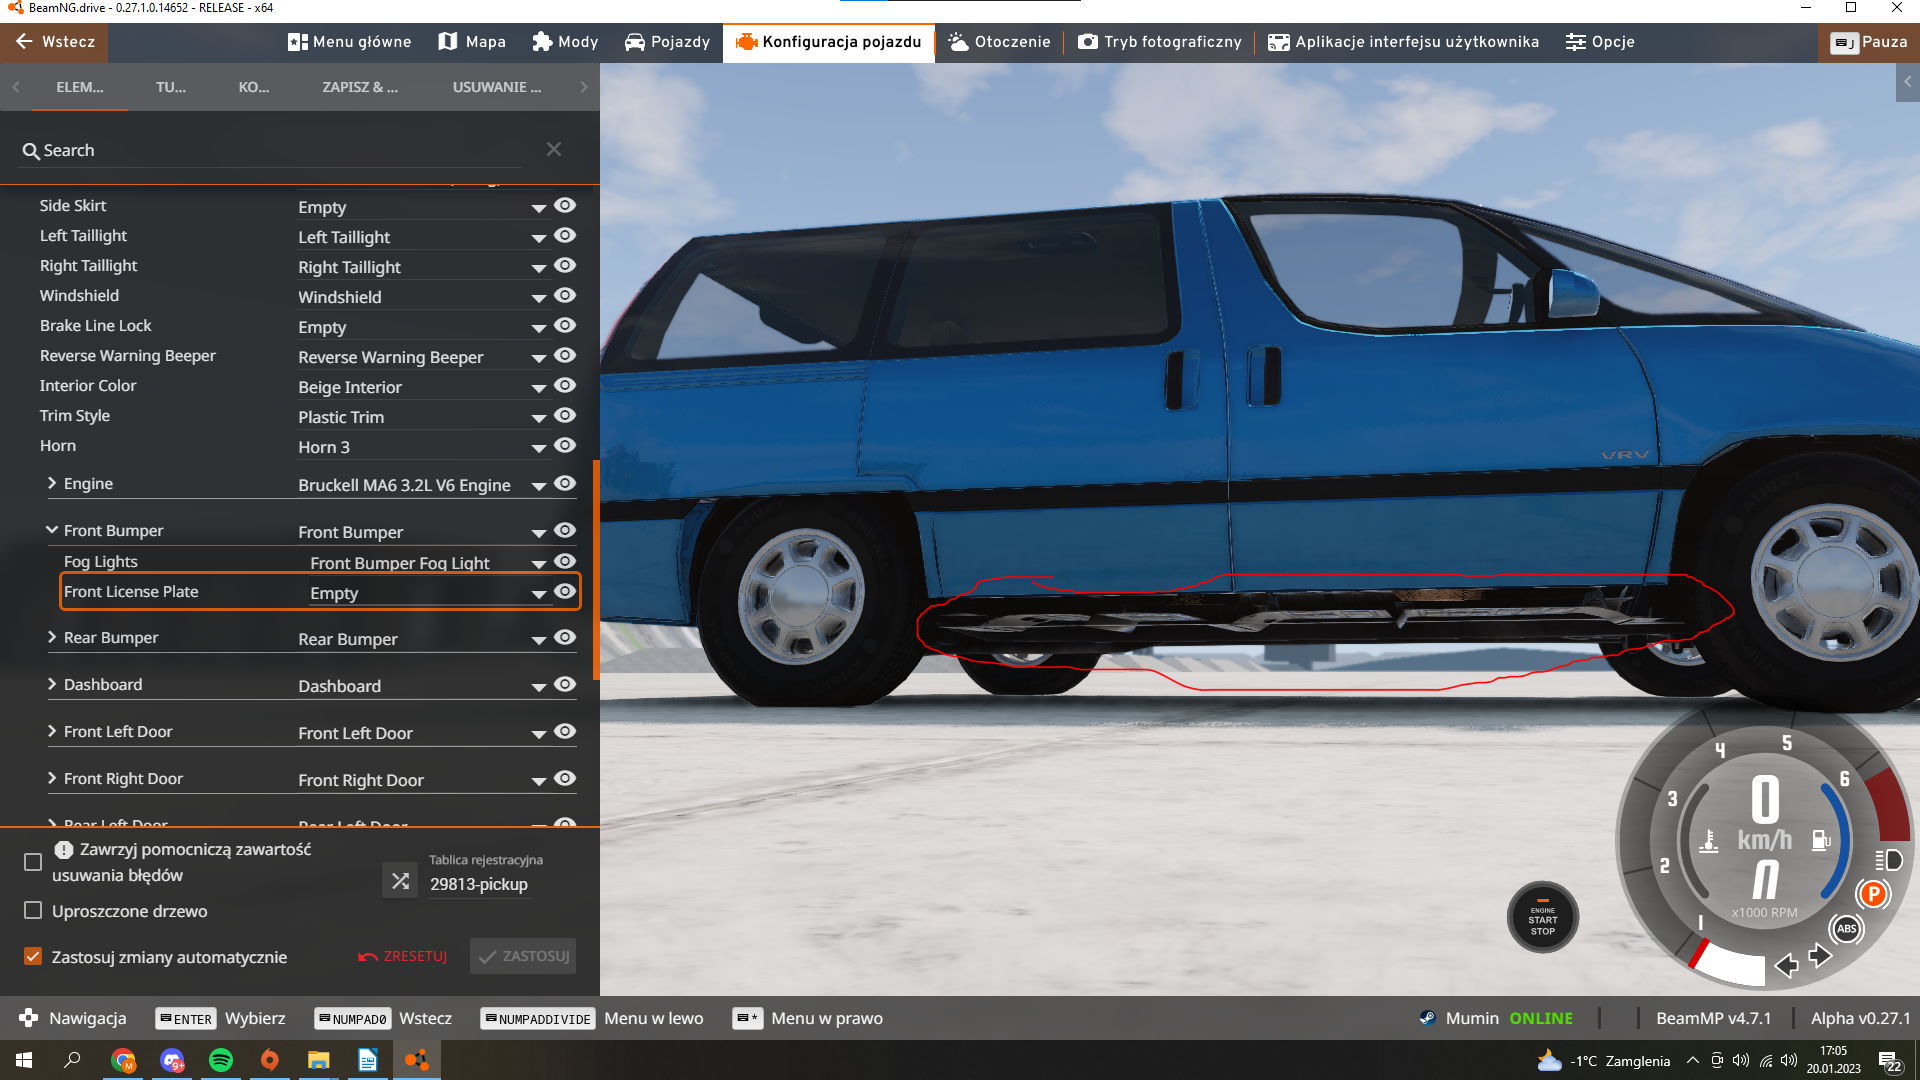Enable Uproszczone drzewo checkbox
The image size is (1920, 1080).
33,911
